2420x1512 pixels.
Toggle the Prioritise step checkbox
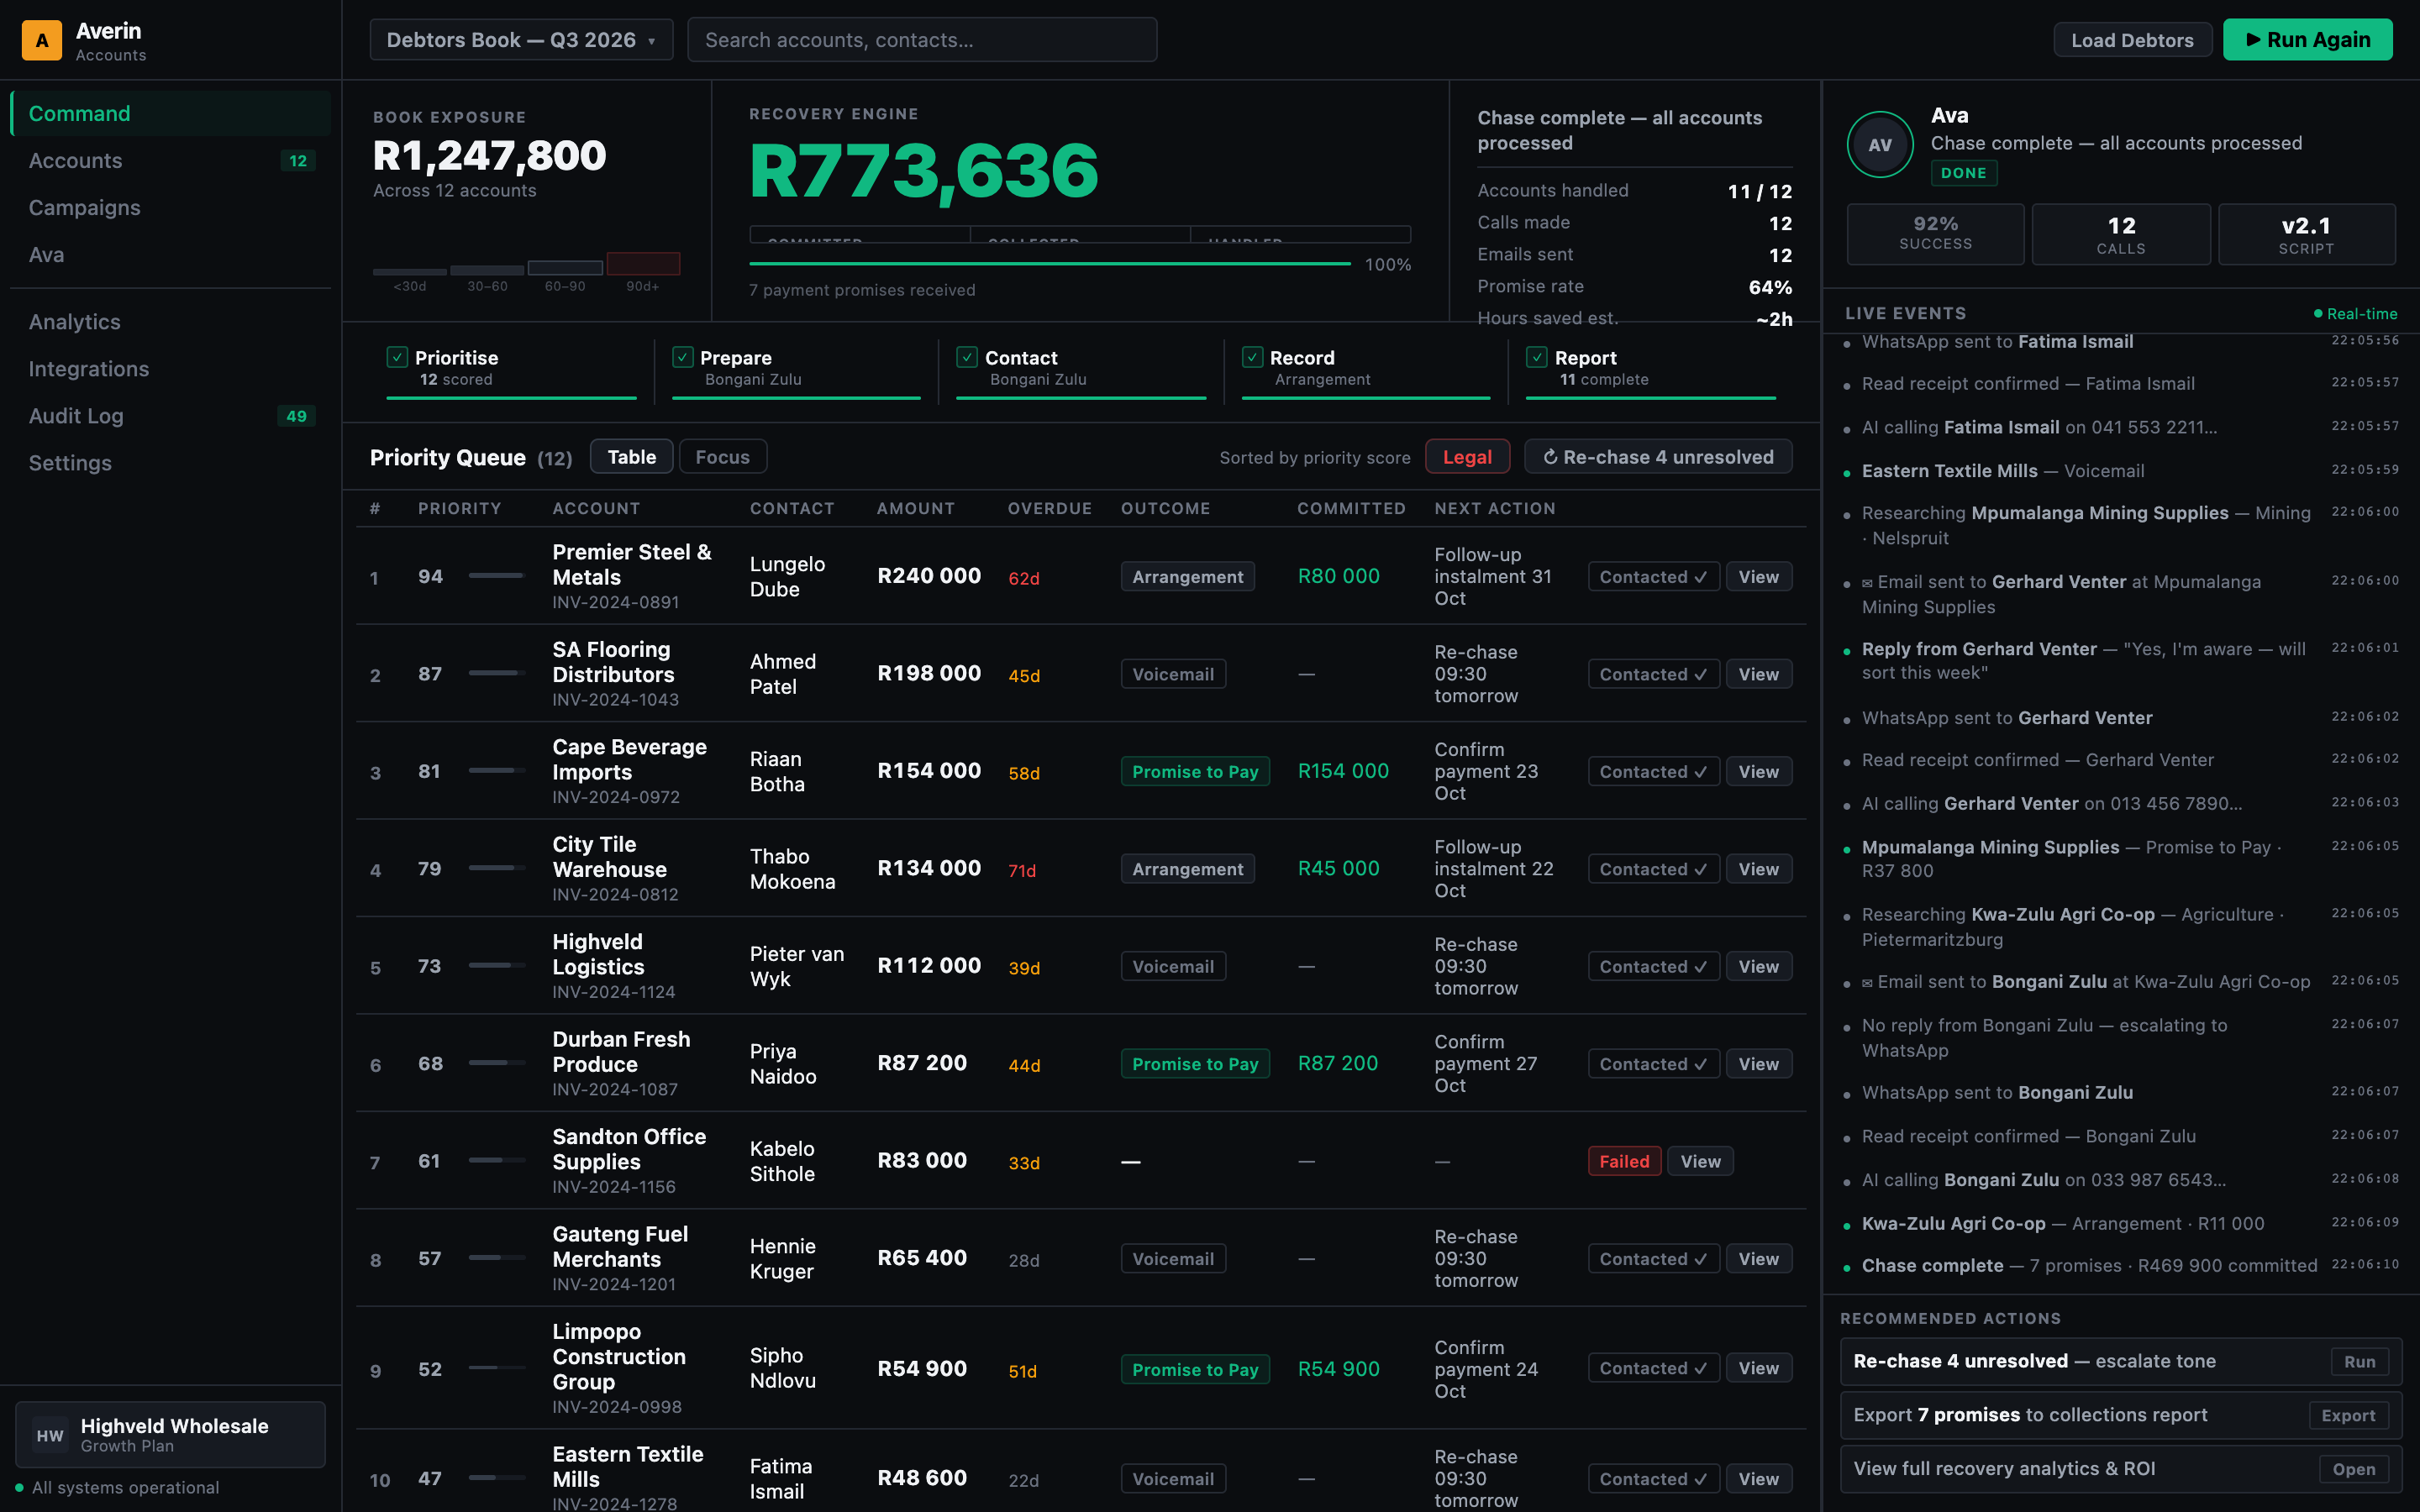(397, 357)
